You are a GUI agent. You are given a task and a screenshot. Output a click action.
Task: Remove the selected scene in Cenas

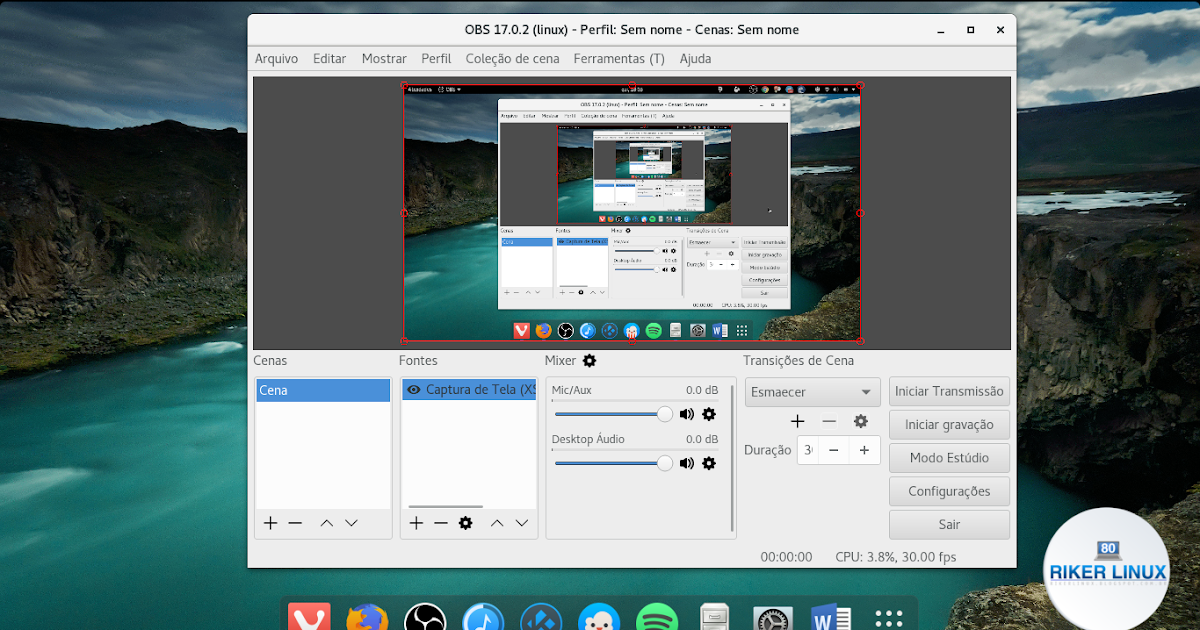click(x=295, y=523)
